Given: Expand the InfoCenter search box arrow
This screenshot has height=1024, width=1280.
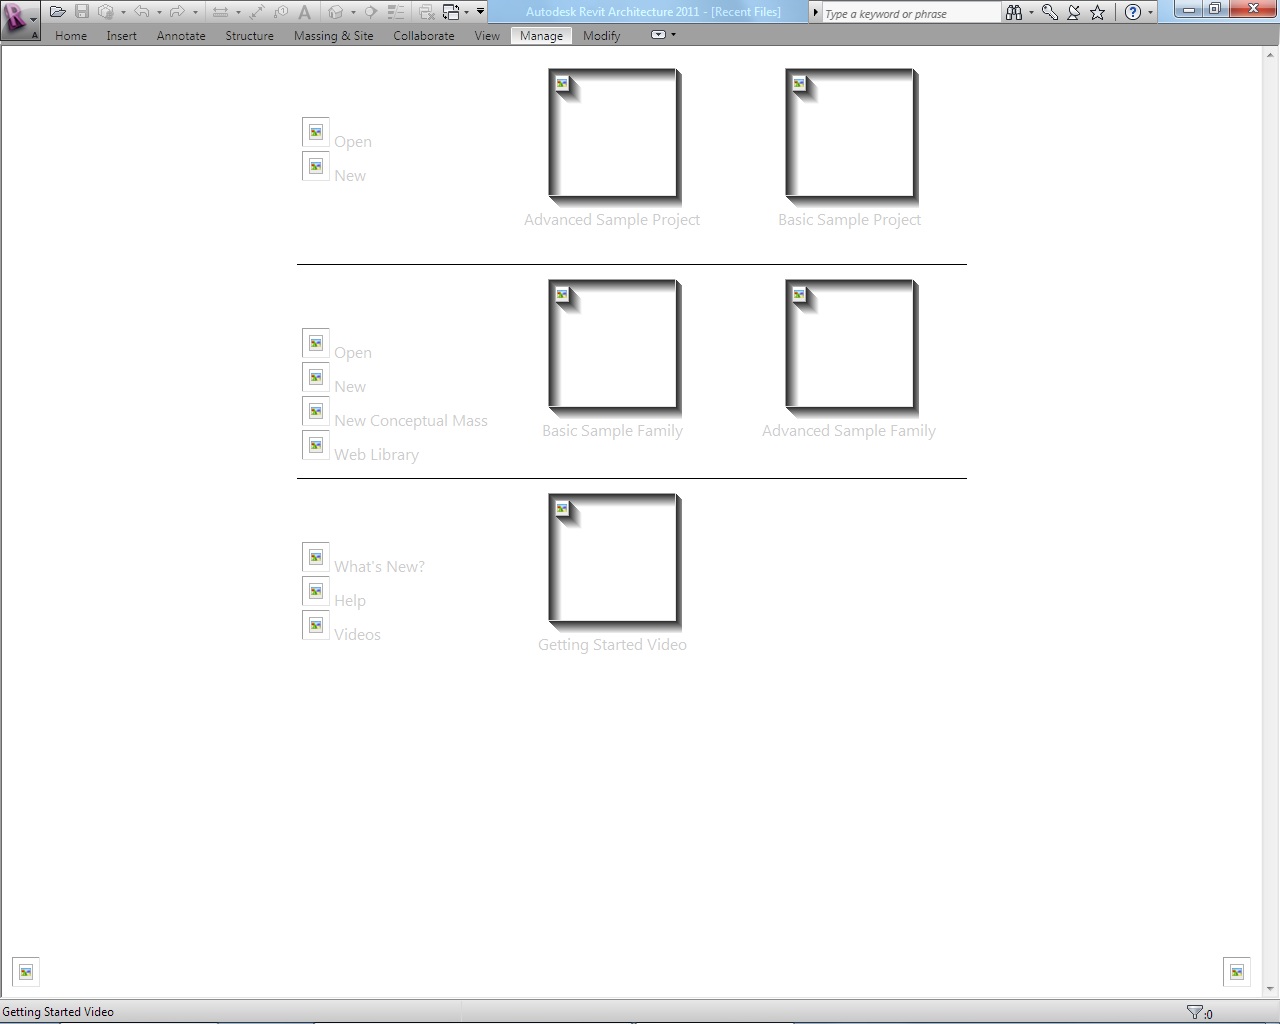Looking at the screenshot, I should [x=816, y=13].
